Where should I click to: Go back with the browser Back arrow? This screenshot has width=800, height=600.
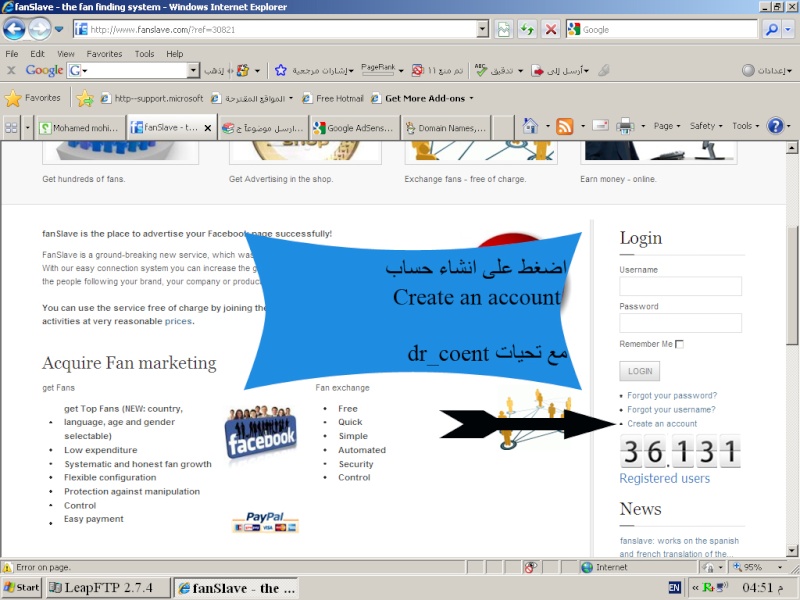(14, 29)
